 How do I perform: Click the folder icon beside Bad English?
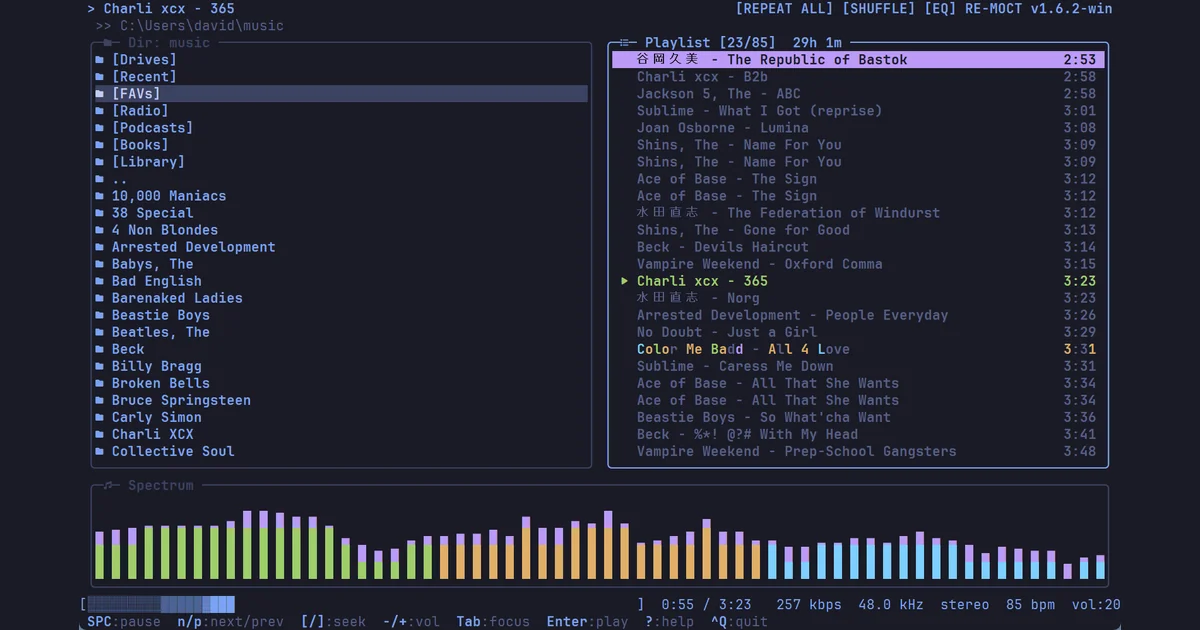(99, 281)
